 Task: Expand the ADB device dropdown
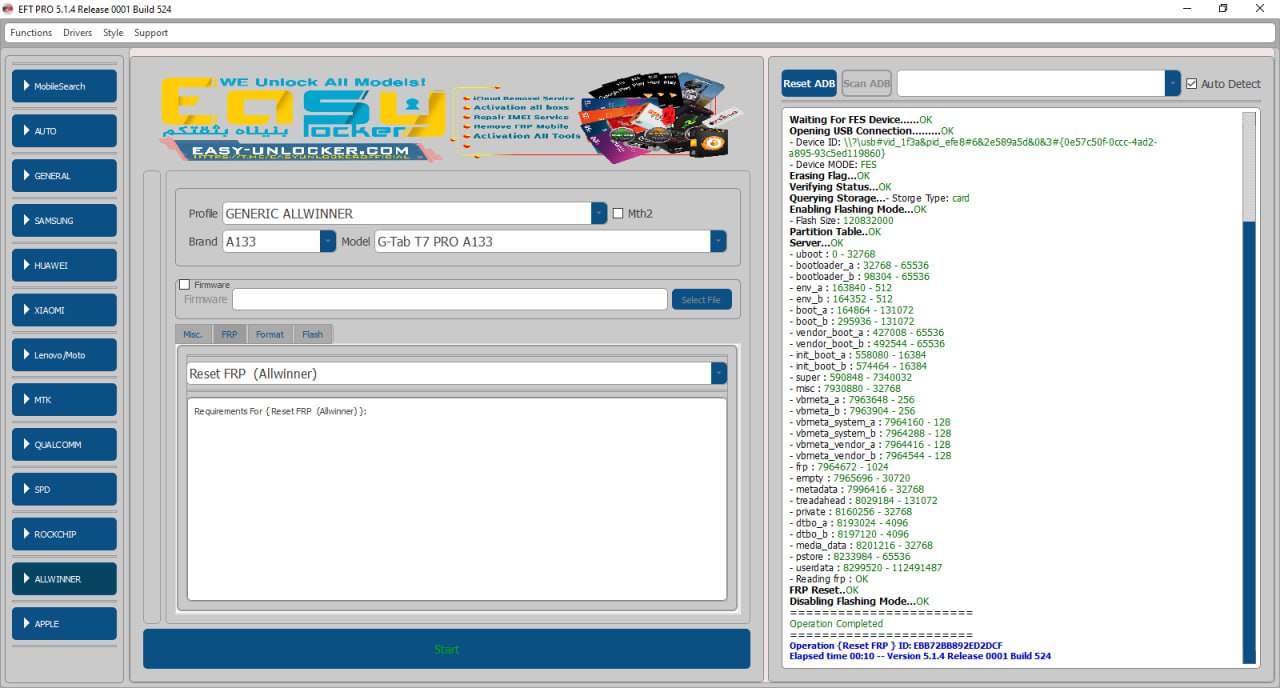click(x=1173, y=84)
